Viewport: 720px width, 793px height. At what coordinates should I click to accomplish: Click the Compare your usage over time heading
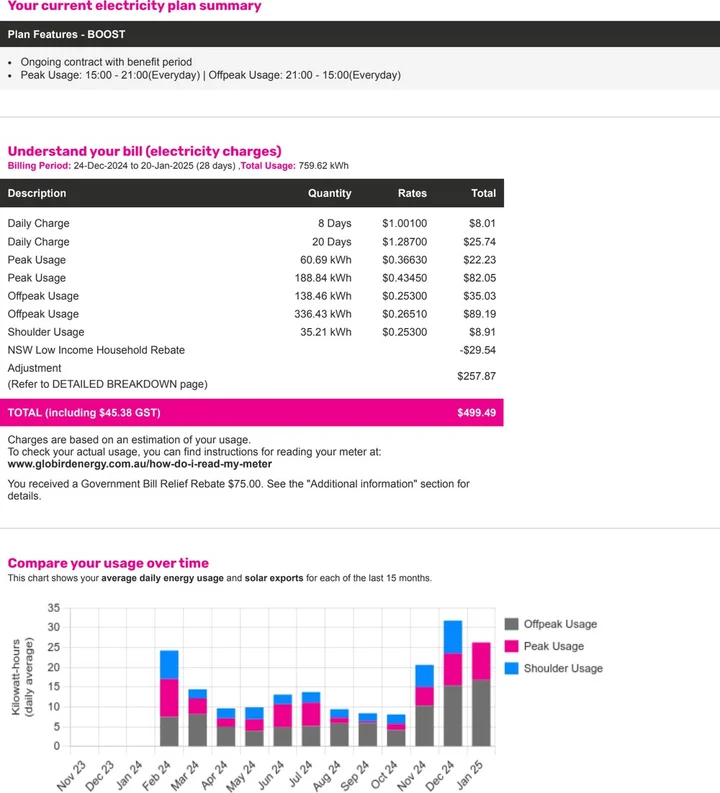[x=108, y=563]
